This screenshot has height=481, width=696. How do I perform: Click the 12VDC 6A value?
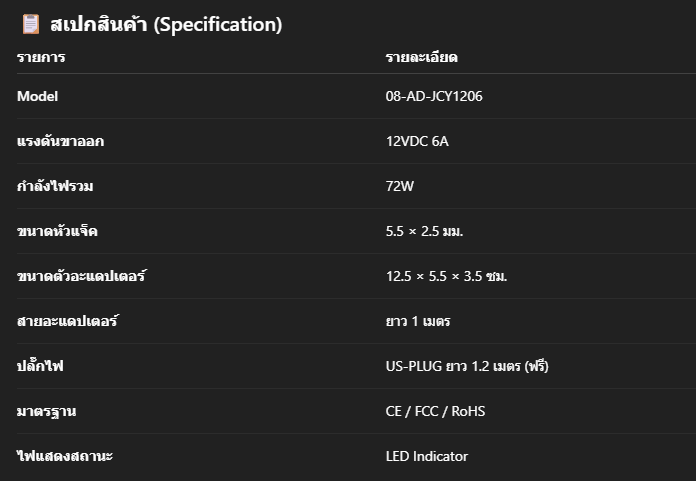[417, 141]
